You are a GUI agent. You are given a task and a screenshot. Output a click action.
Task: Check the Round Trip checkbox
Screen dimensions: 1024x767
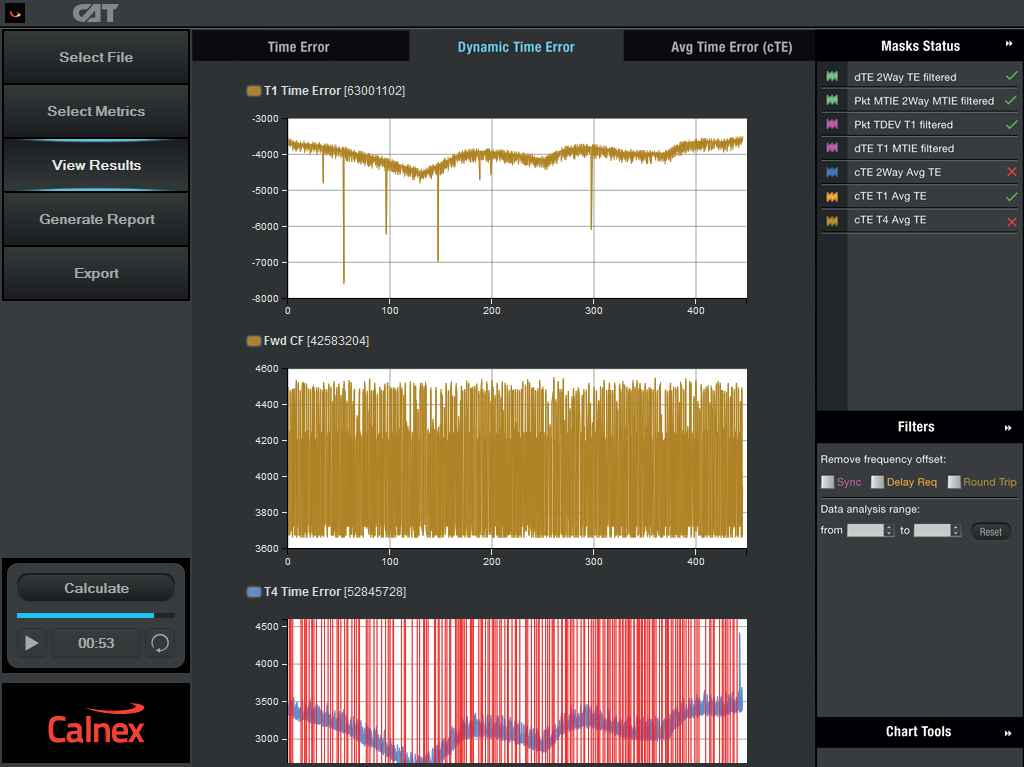click(x=954, y=482)
